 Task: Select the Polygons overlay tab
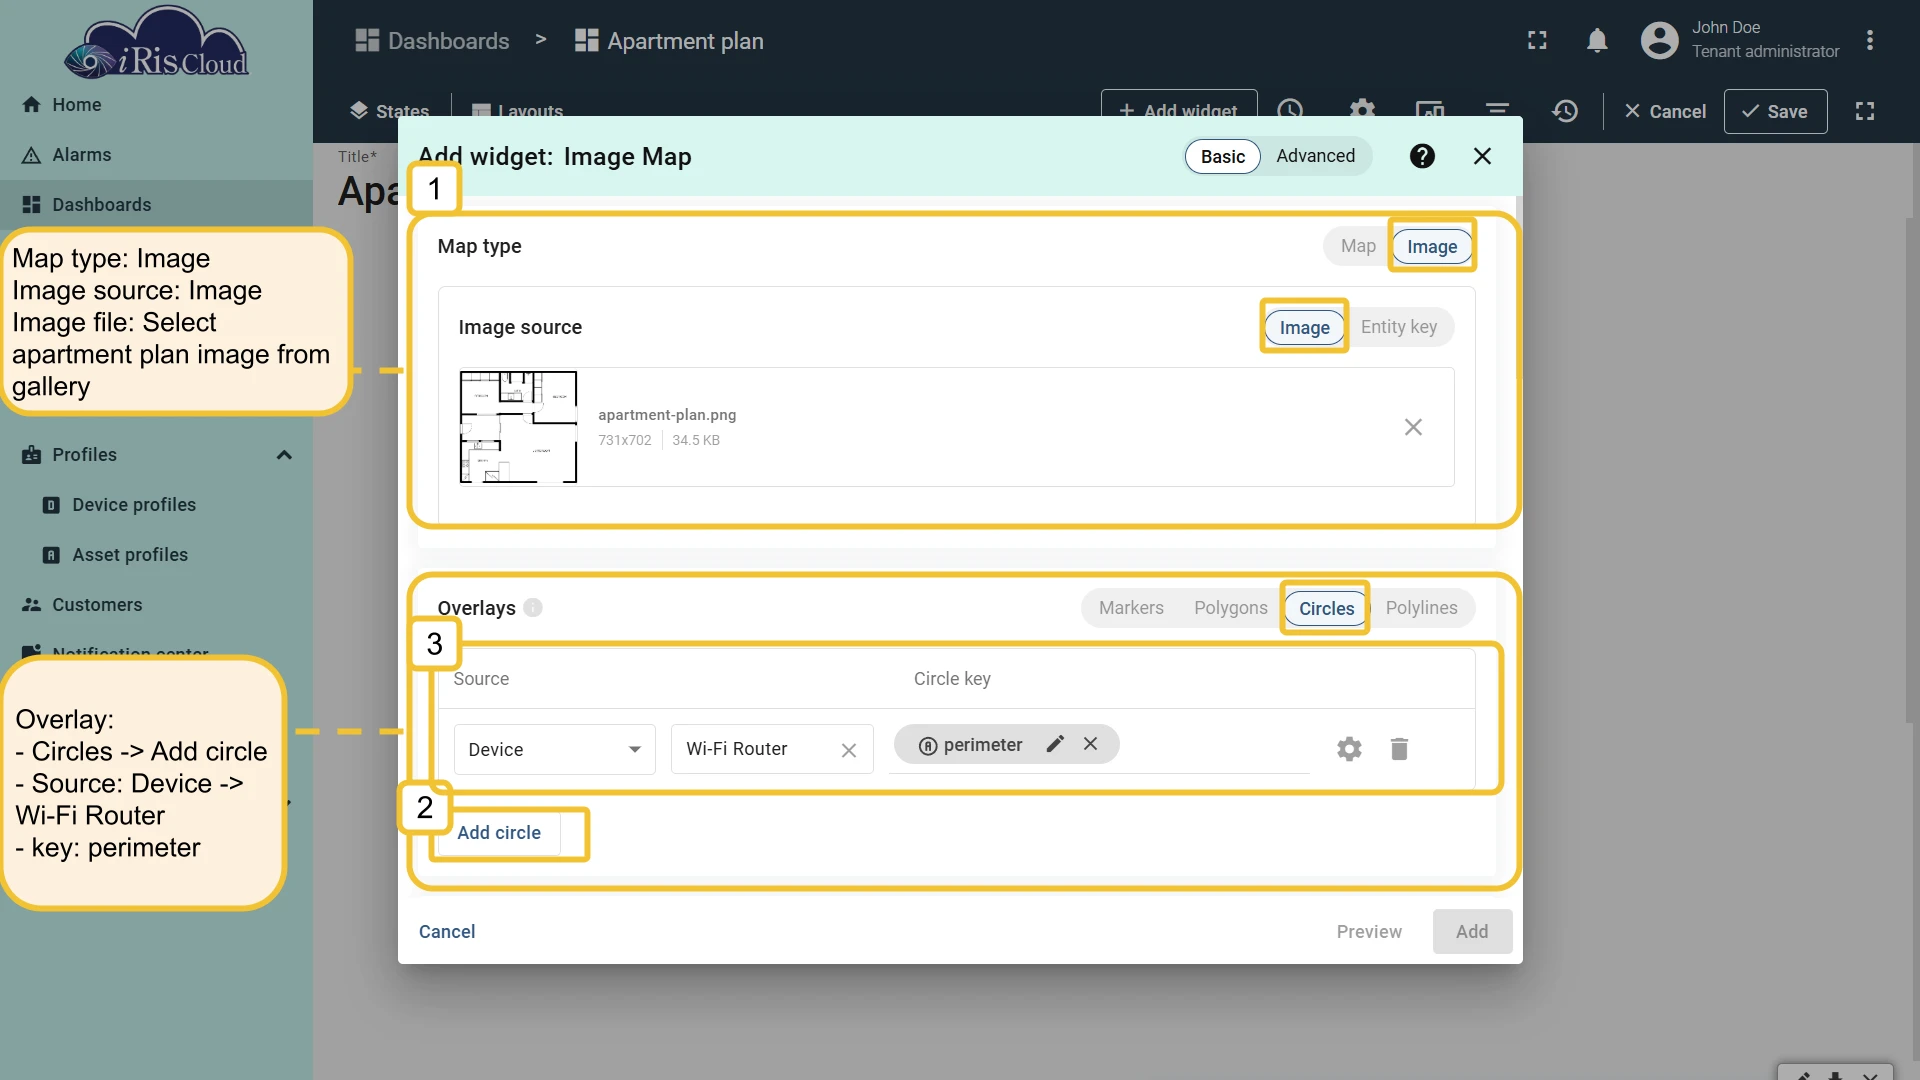click(x=1230, y=608)
